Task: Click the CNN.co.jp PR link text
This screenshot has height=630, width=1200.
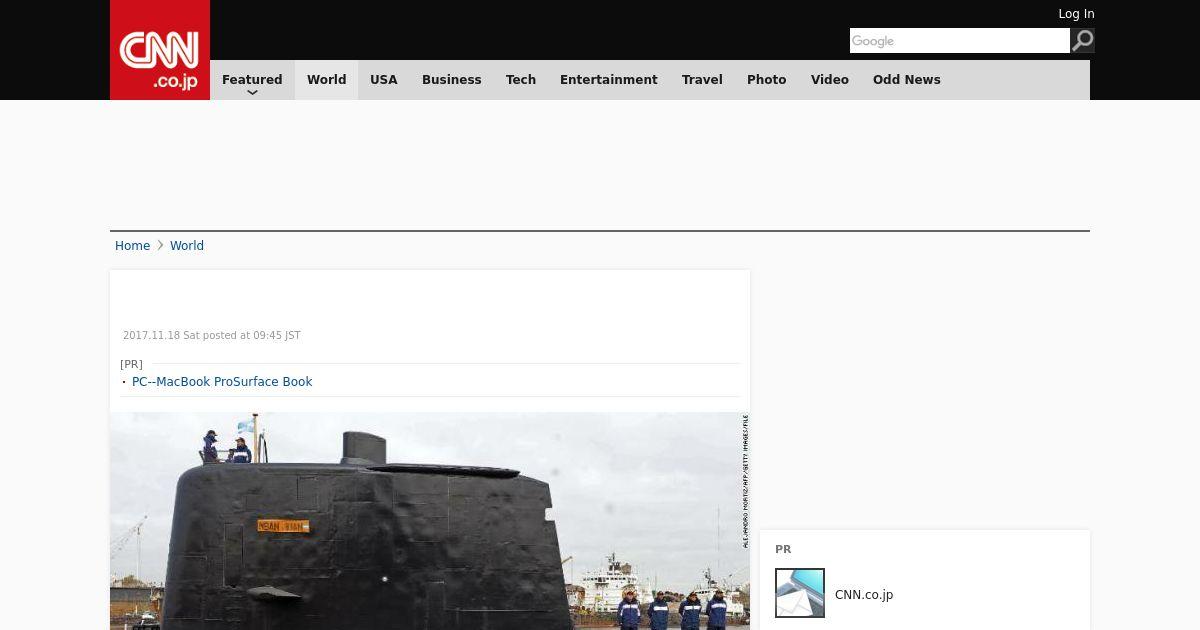Action: tap(864, 595)
